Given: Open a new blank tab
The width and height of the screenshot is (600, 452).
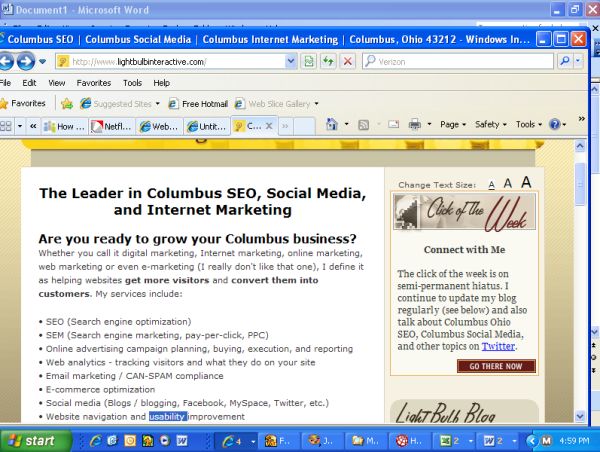Looking at the screenshot, I should click(x=305, y=126).
